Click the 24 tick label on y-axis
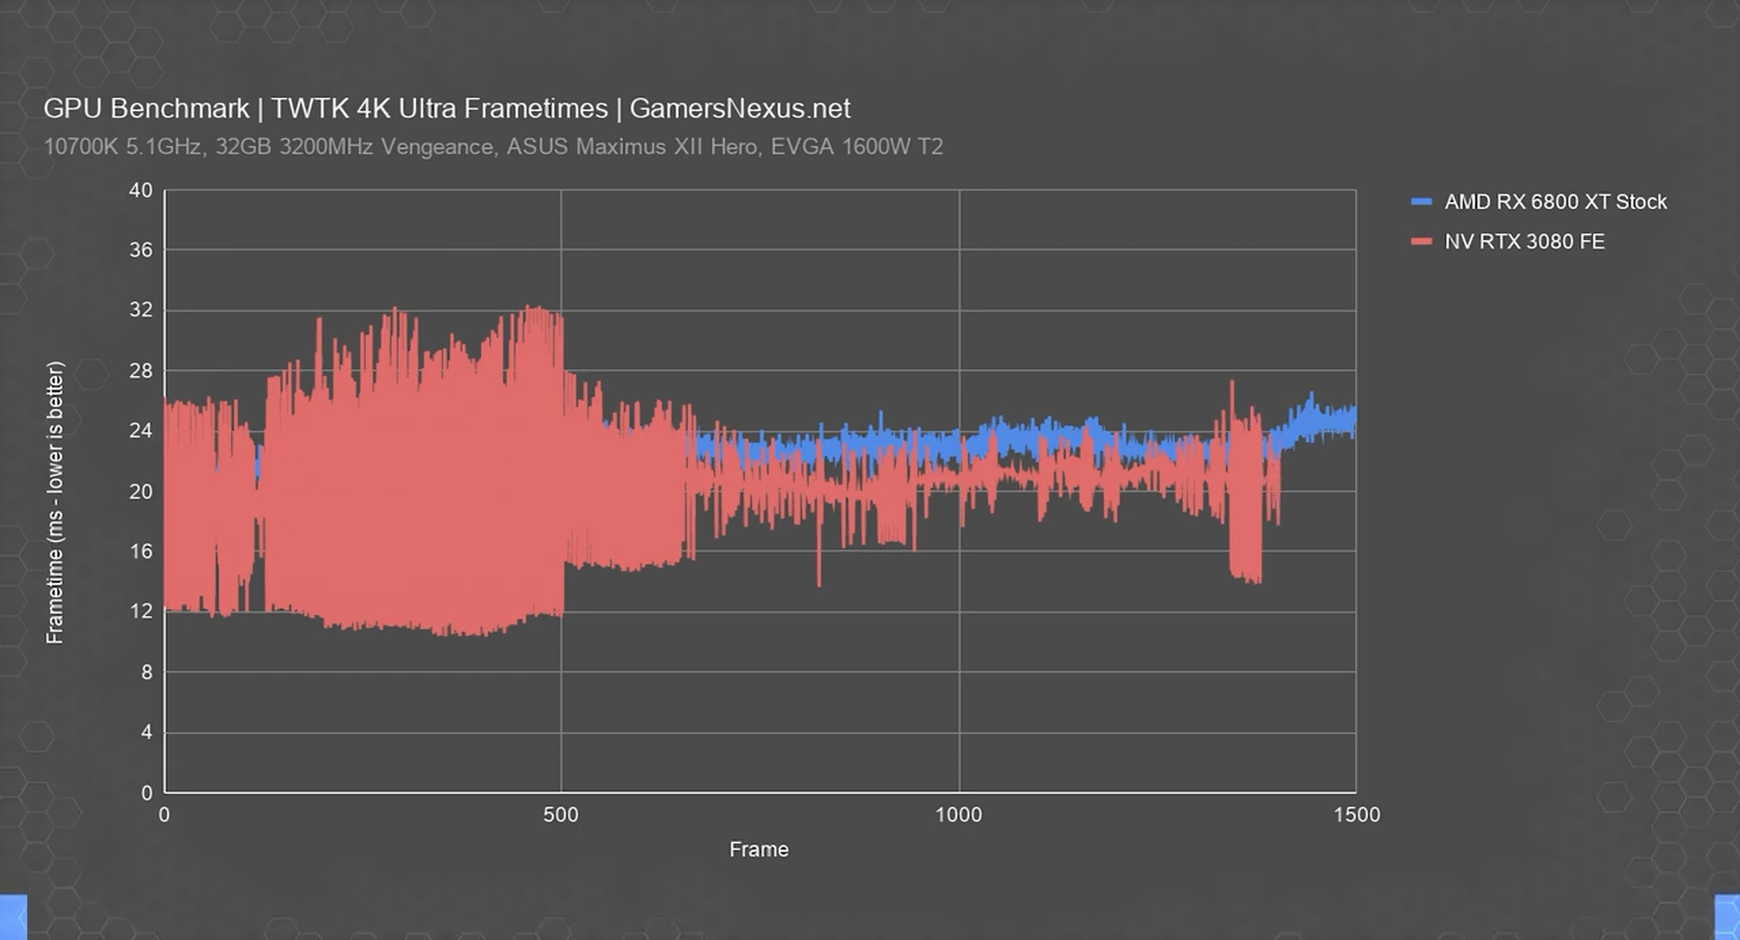The image size is (1740, 940). click(141, 431)
